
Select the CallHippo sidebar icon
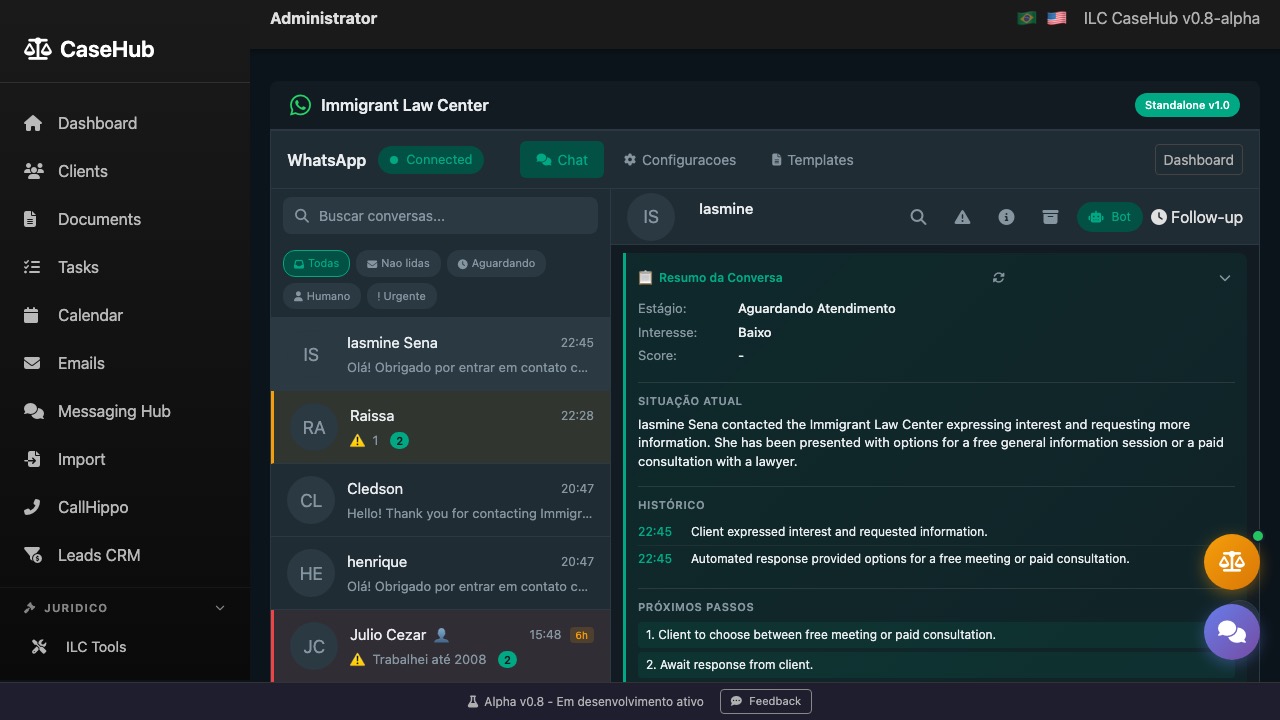point(34,507)
